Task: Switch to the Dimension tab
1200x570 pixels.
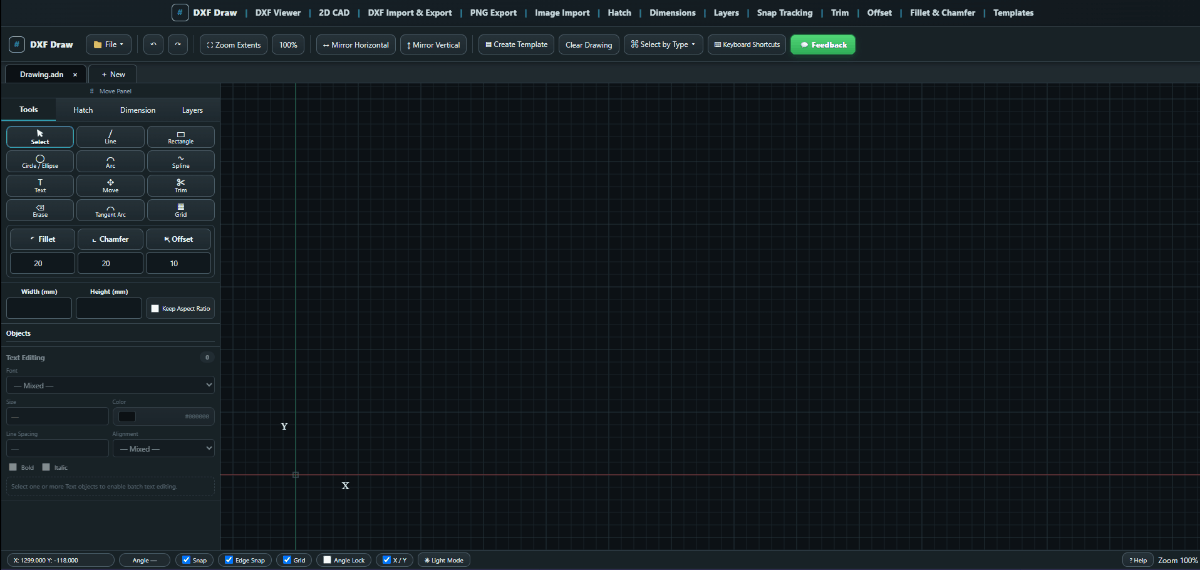Action: pos(138,110)
